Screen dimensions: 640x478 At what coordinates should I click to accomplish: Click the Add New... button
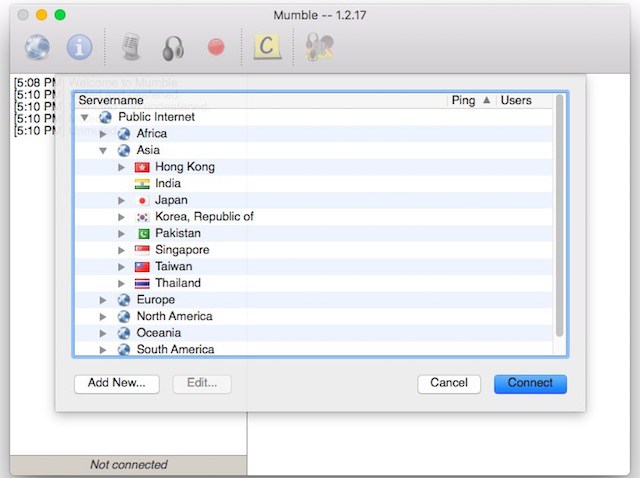(x=117, y=384)
